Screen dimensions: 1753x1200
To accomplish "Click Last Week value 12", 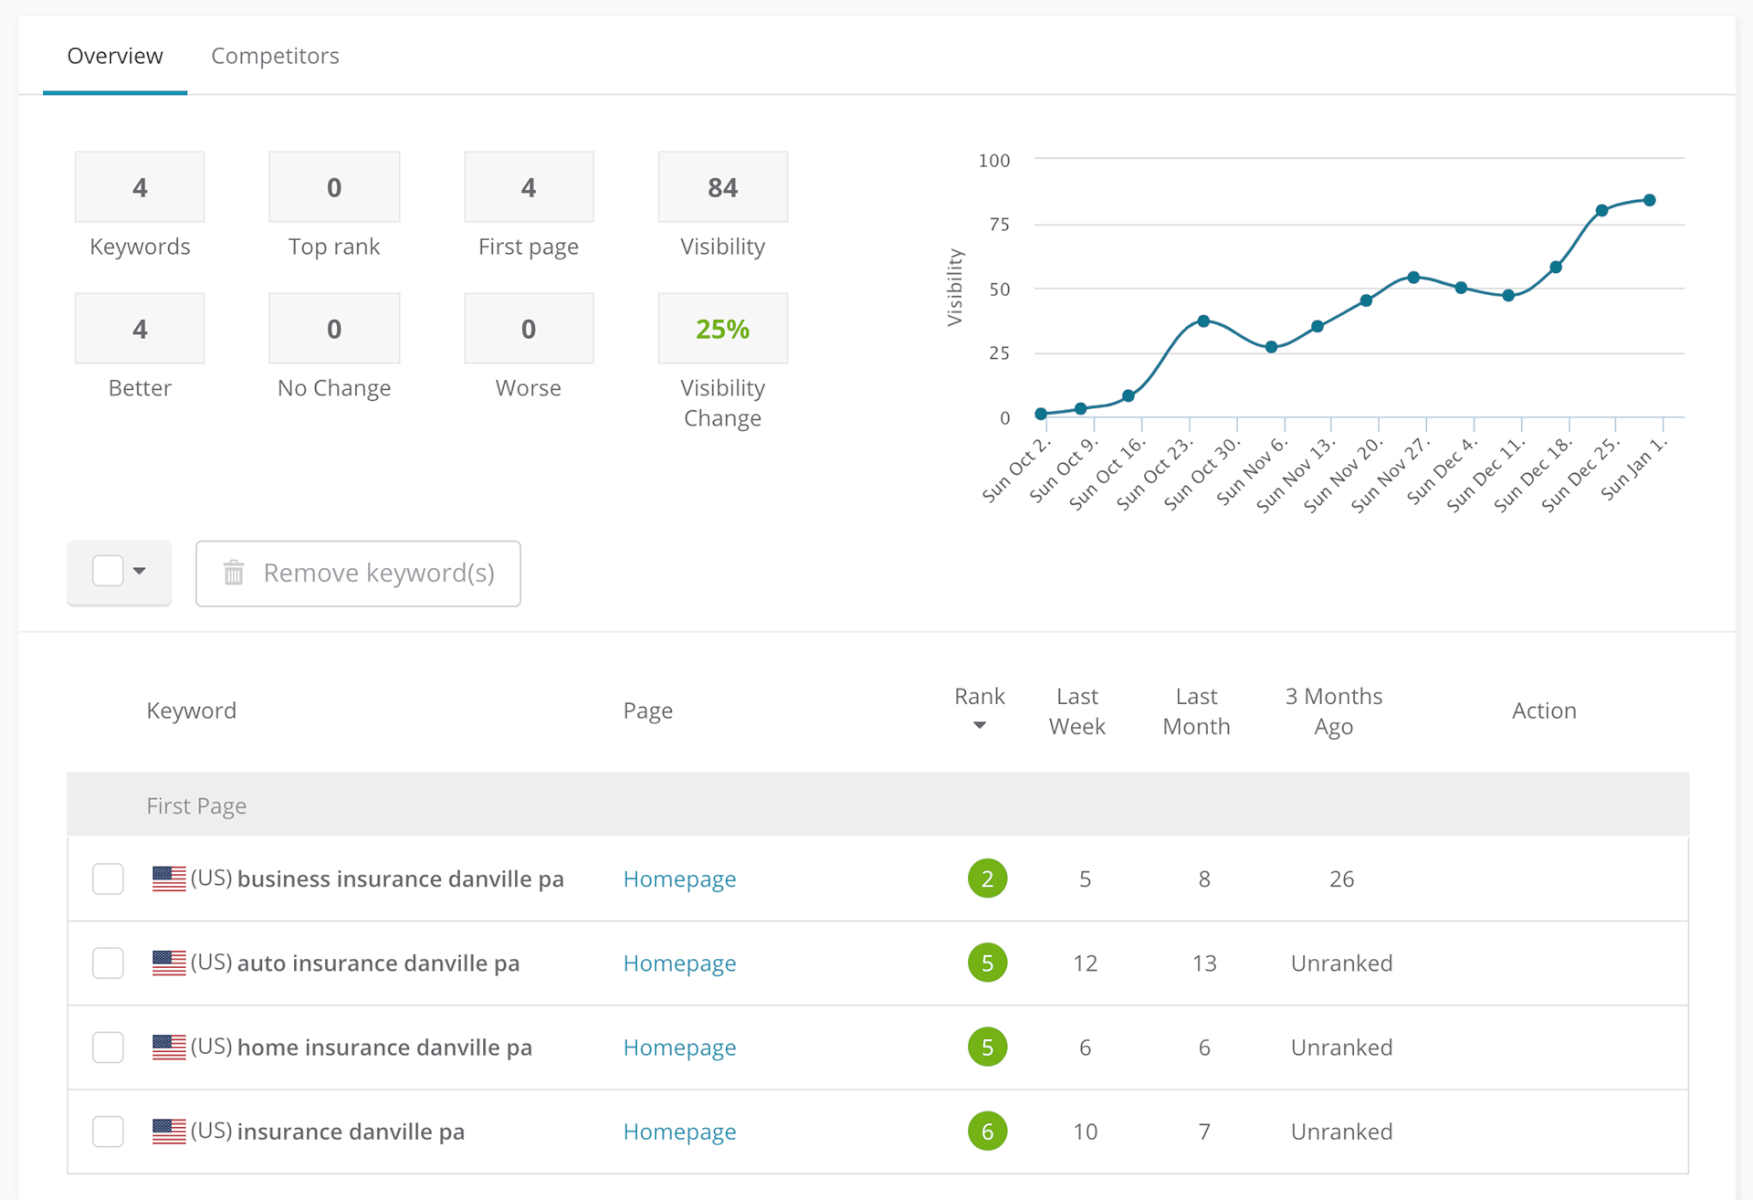I will (1085, 963).
